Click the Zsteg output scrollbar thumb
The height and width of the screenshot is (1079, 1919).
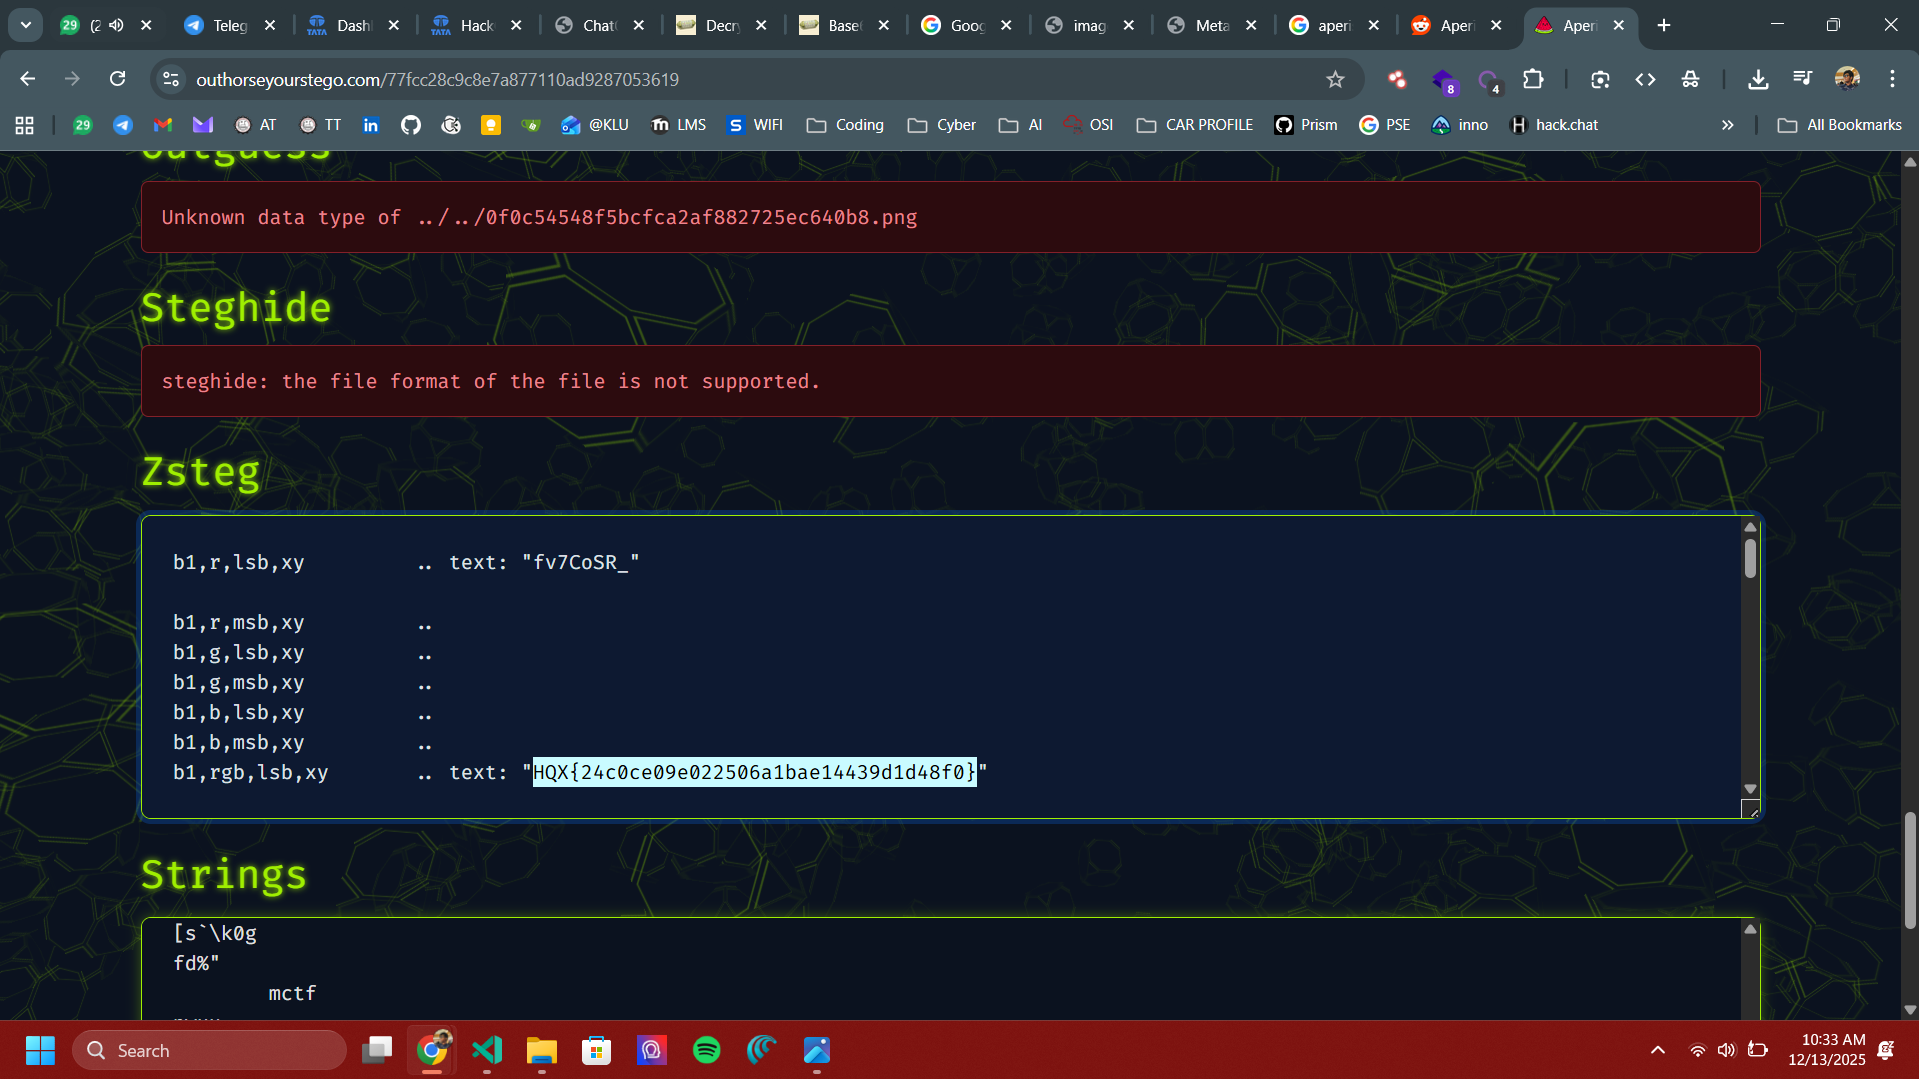coord(1750,558)
